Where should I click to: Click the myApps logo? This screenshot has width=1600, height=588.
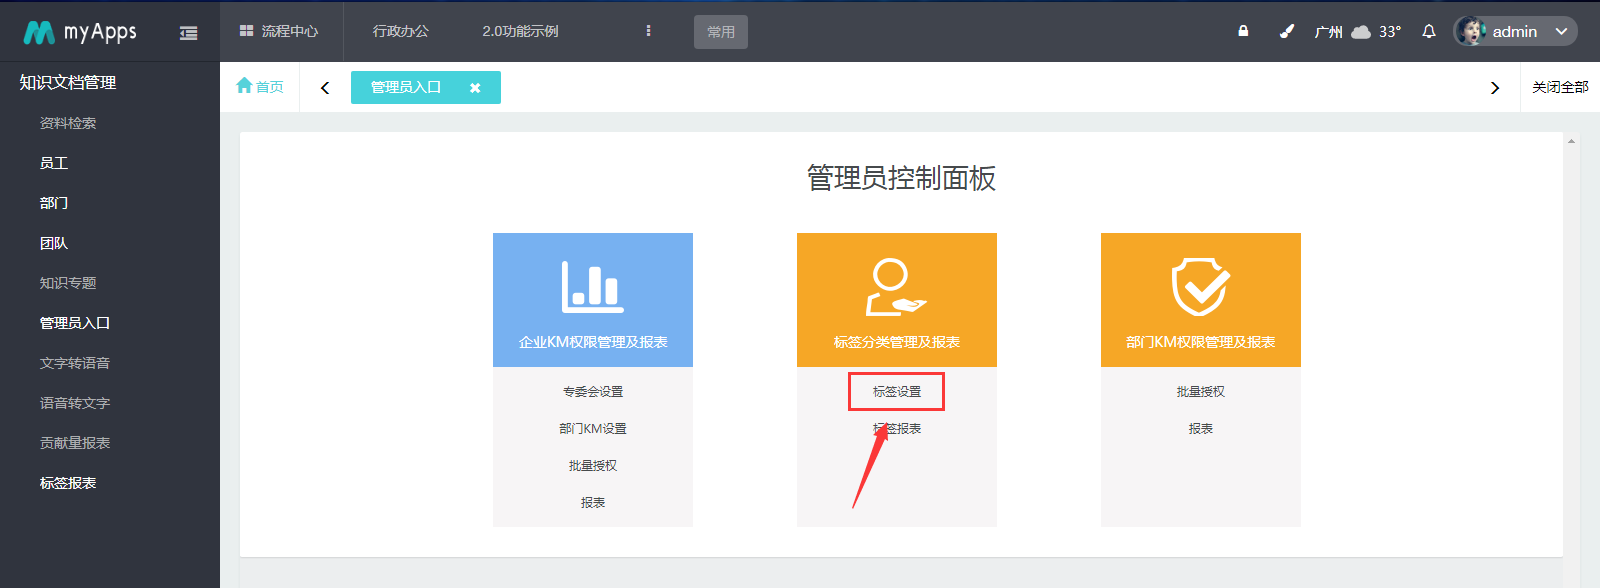(80, 32)
